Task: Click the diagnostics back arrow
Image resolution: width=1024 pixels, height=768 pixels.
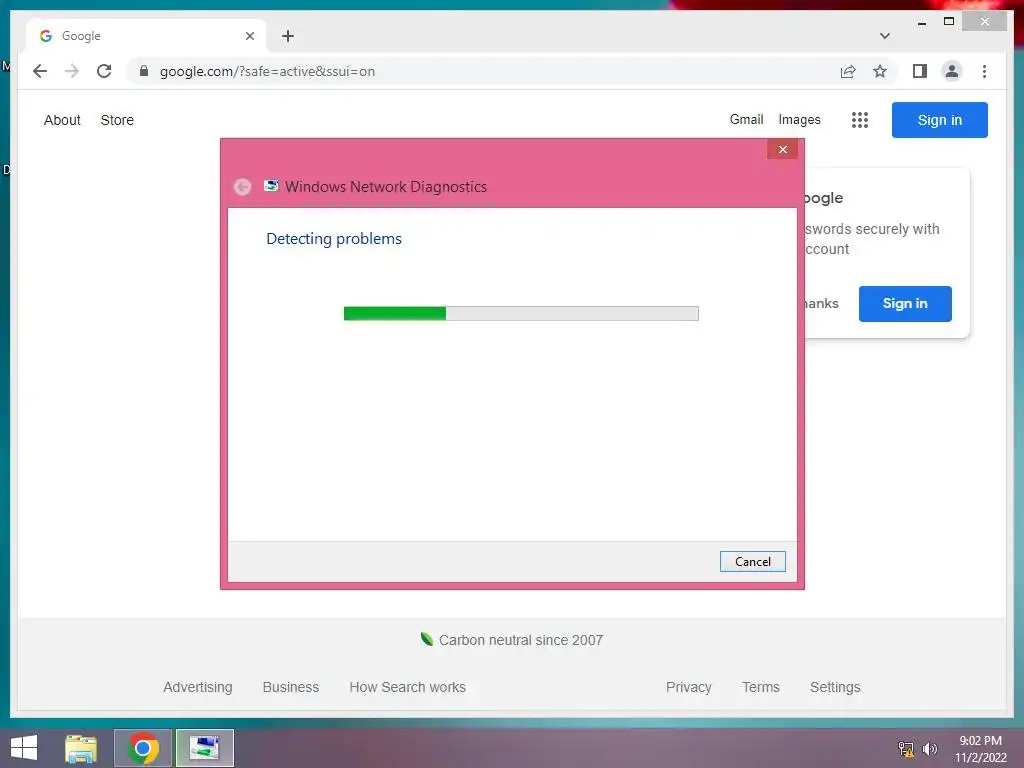Action: pos(242,187)
